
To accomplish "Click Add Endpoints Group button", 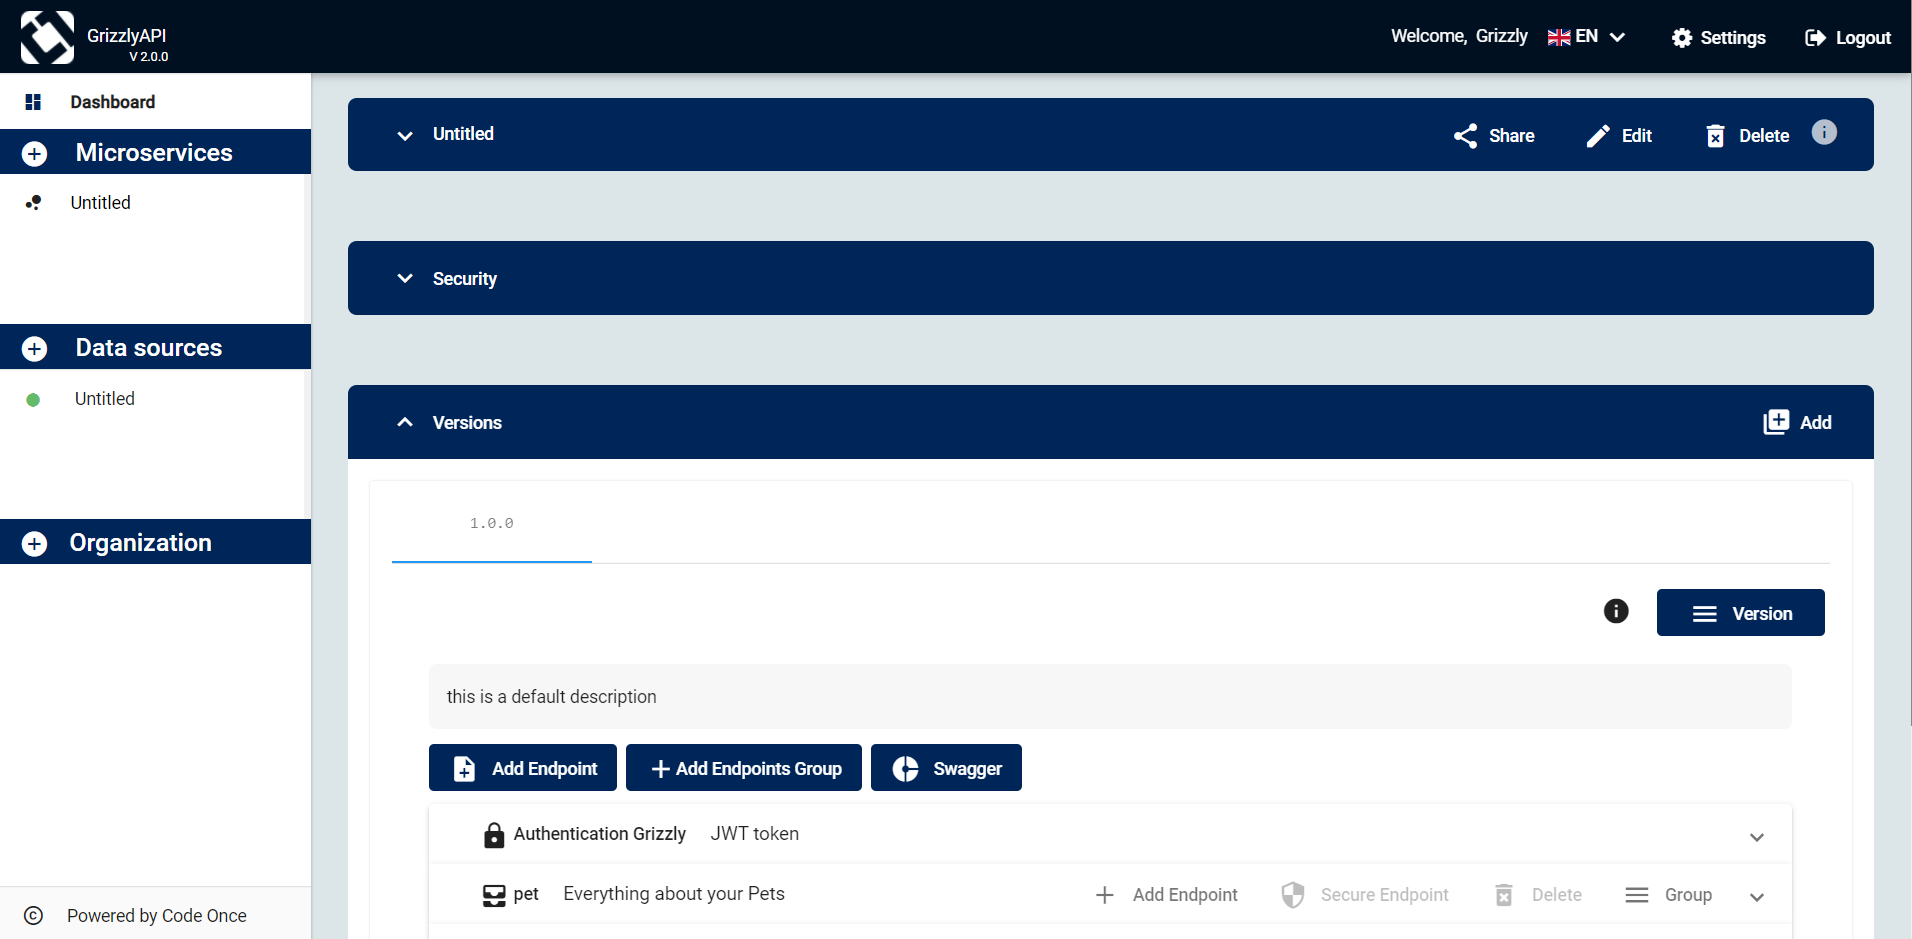I will pyautogui.click(x=744, y=768).
